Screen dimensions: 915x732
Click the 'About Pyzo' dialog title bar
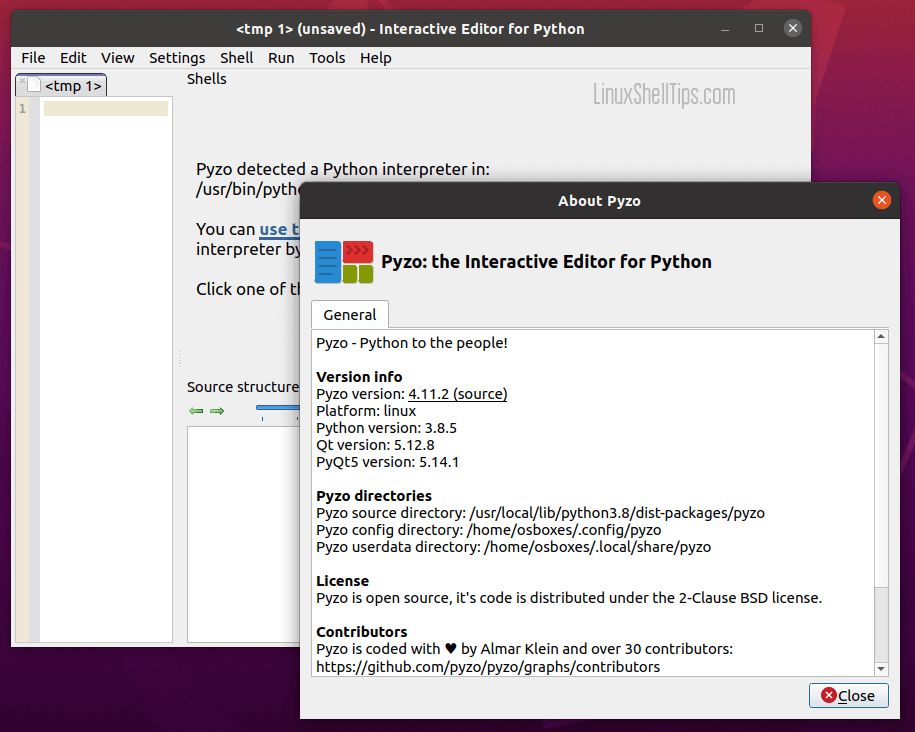599,201
